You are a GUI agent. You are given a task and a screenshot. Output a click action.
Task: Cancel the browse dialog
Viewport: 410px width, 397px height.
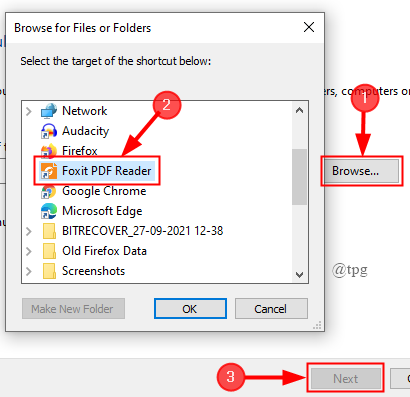(x=271, y=309)
